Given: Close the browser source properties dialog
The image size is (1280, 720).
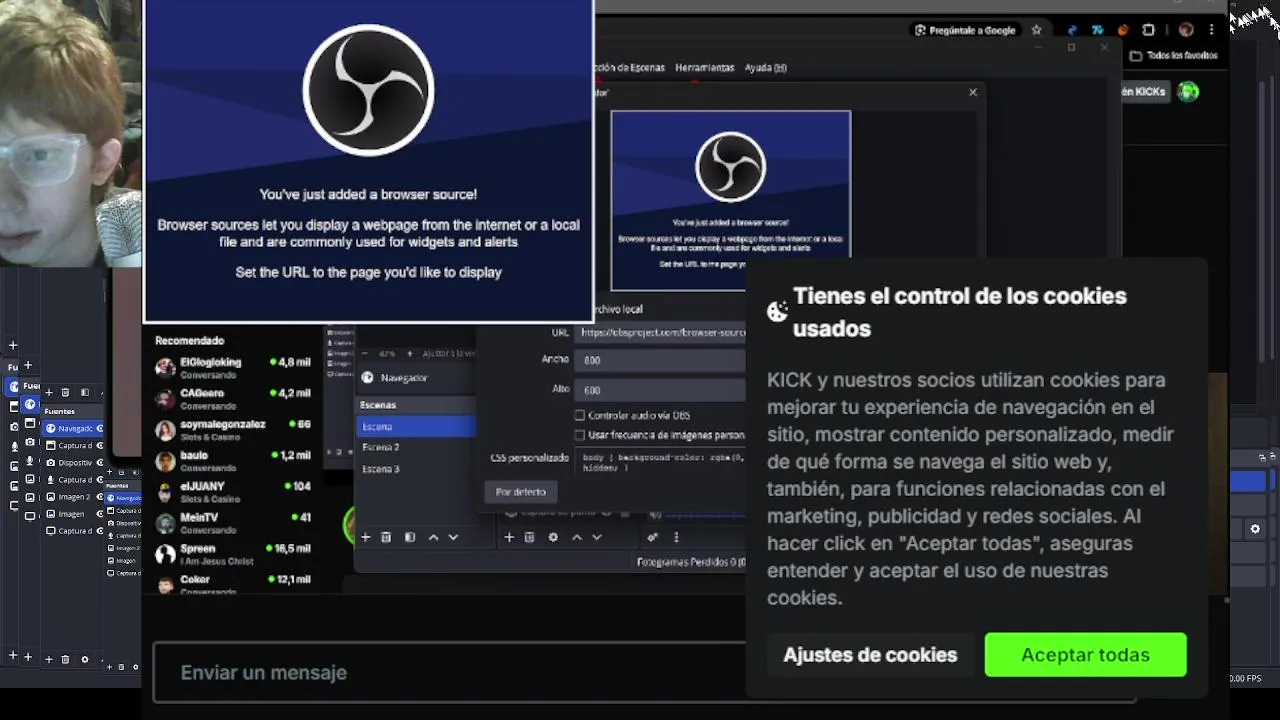Looking at the screenshot, I should tap(973, 92).
